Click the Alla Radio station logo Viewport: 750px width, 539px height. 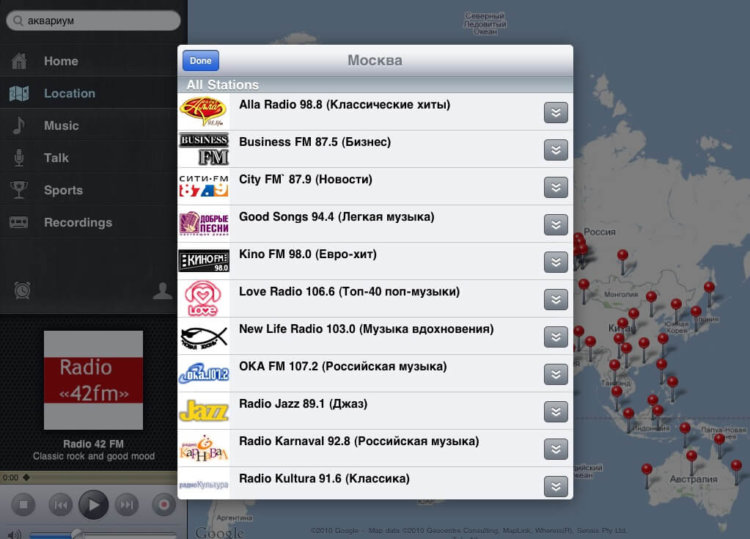pos(204,111)
